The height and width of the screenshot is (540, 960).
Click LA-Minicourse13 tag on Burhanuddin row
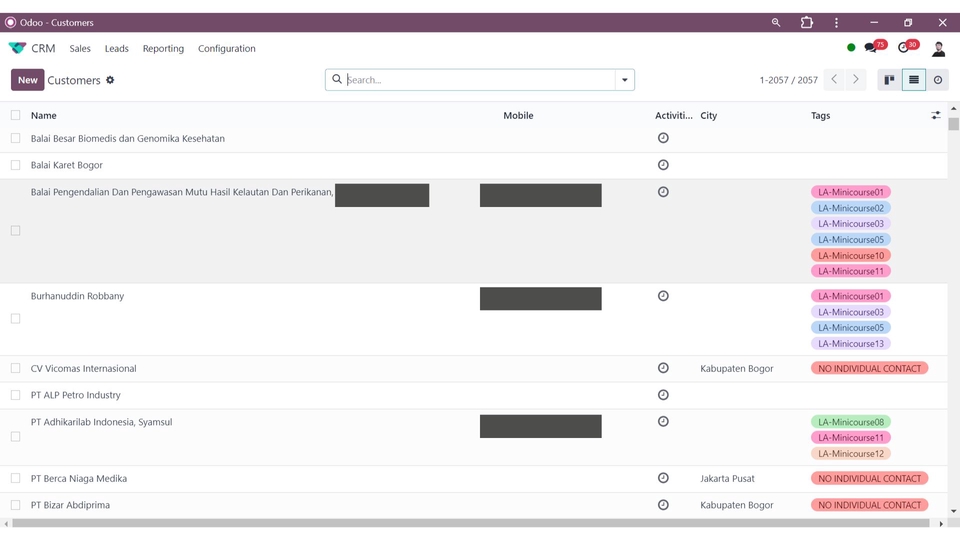(851, 343)
